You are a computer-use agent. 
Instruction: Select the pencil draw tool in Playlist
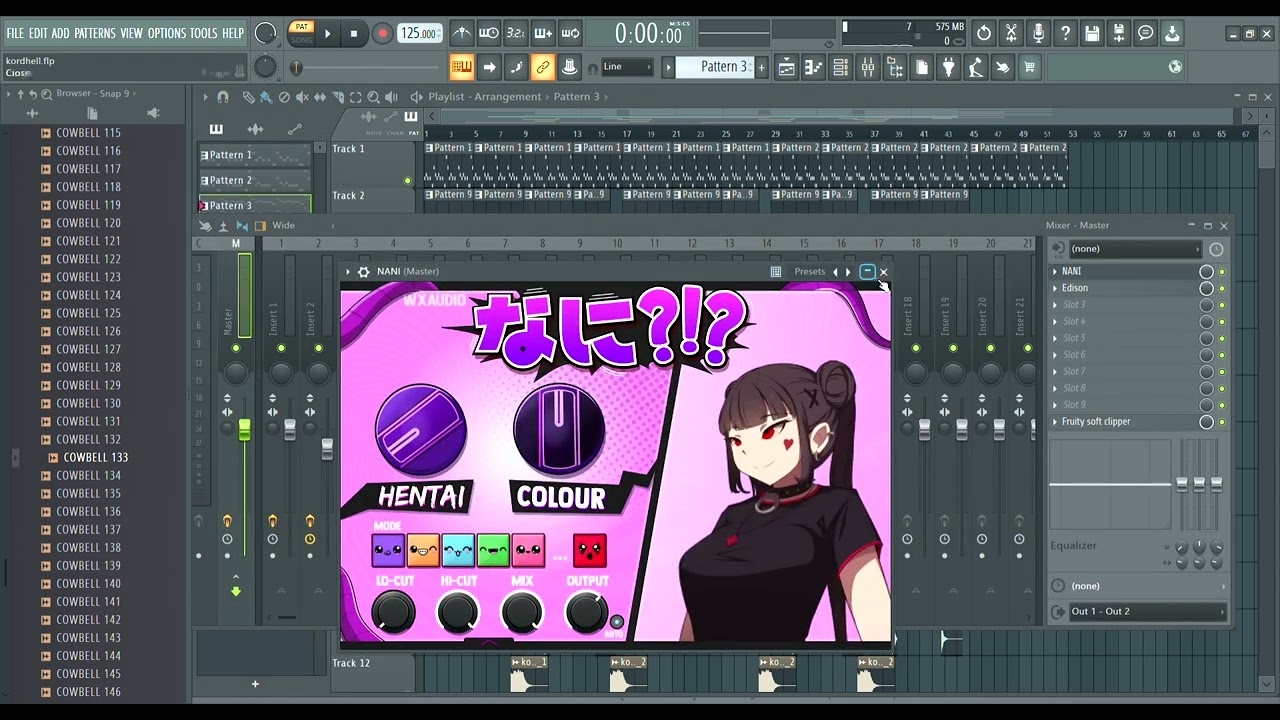(248, 97)
